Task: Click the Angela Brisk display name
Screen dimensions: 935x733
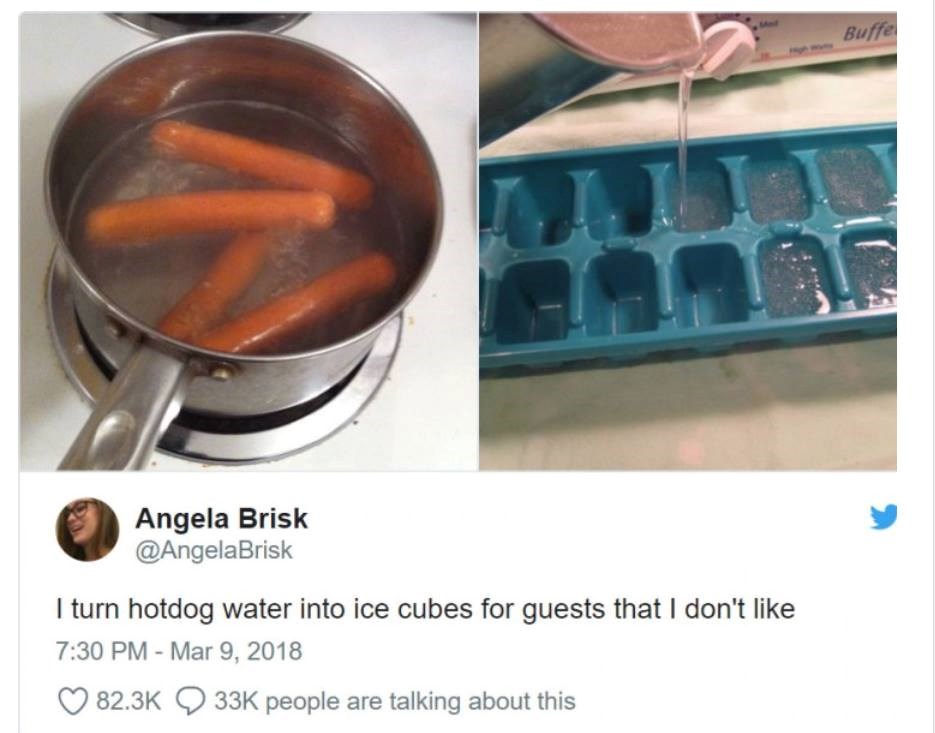Action: point(221,518)
